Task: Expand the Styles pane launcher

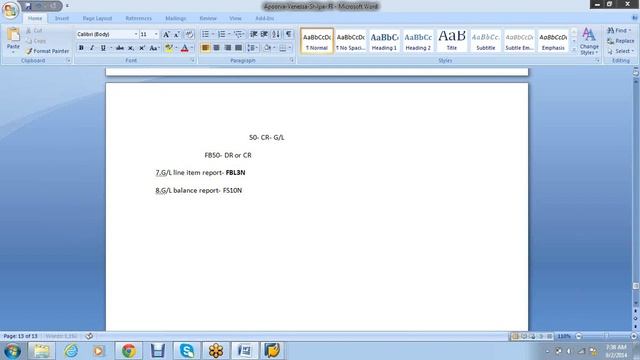Action: tap(597, 60)
